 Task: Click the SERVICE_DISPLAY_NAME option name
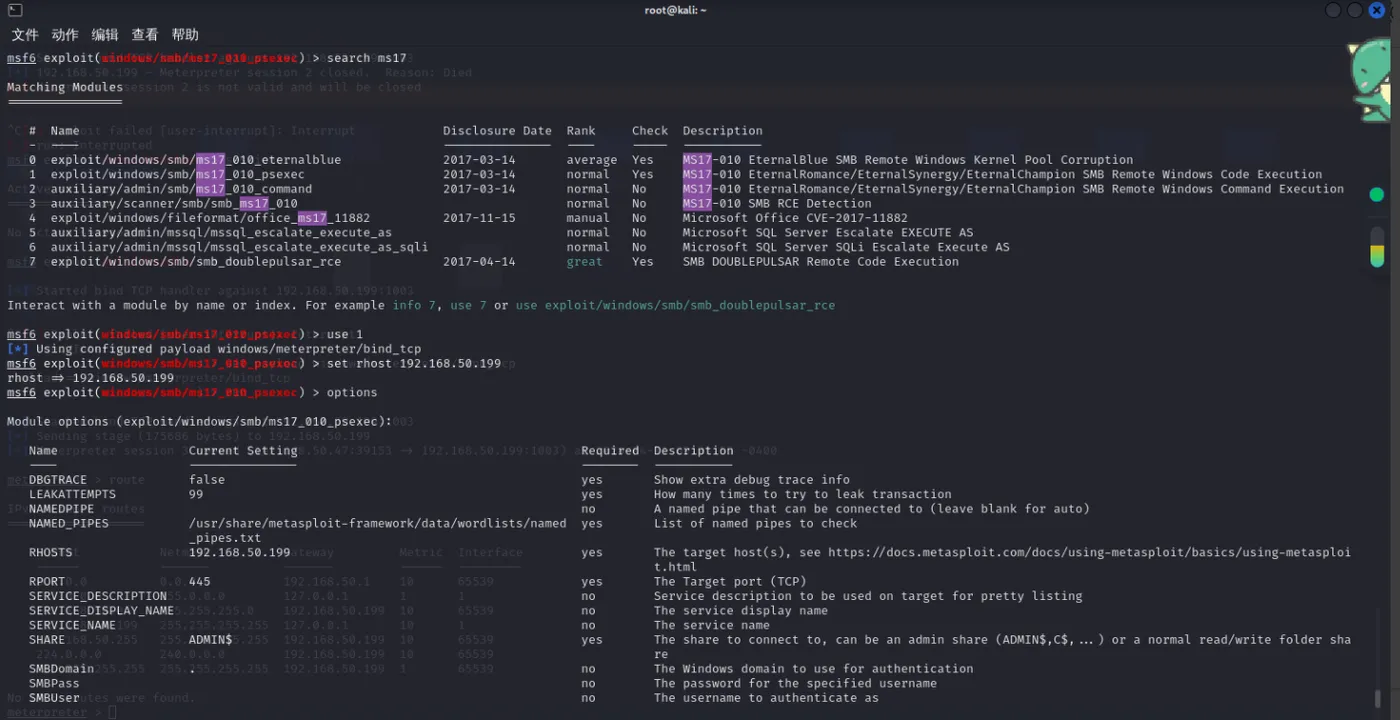click(101, 611)
